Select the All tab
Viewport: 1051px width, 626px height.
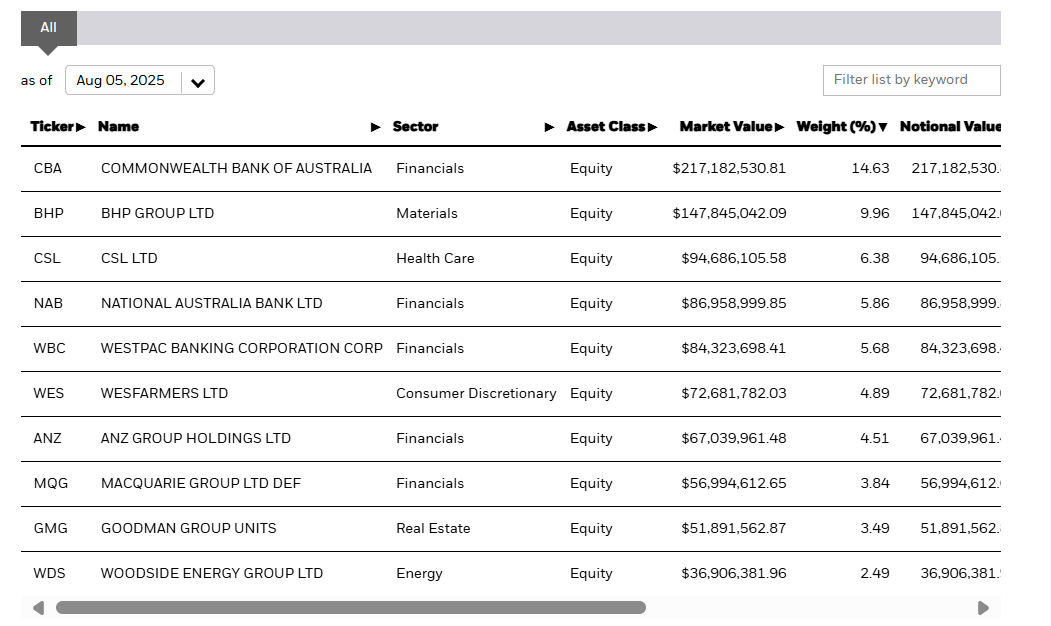[x=48, y=28]
